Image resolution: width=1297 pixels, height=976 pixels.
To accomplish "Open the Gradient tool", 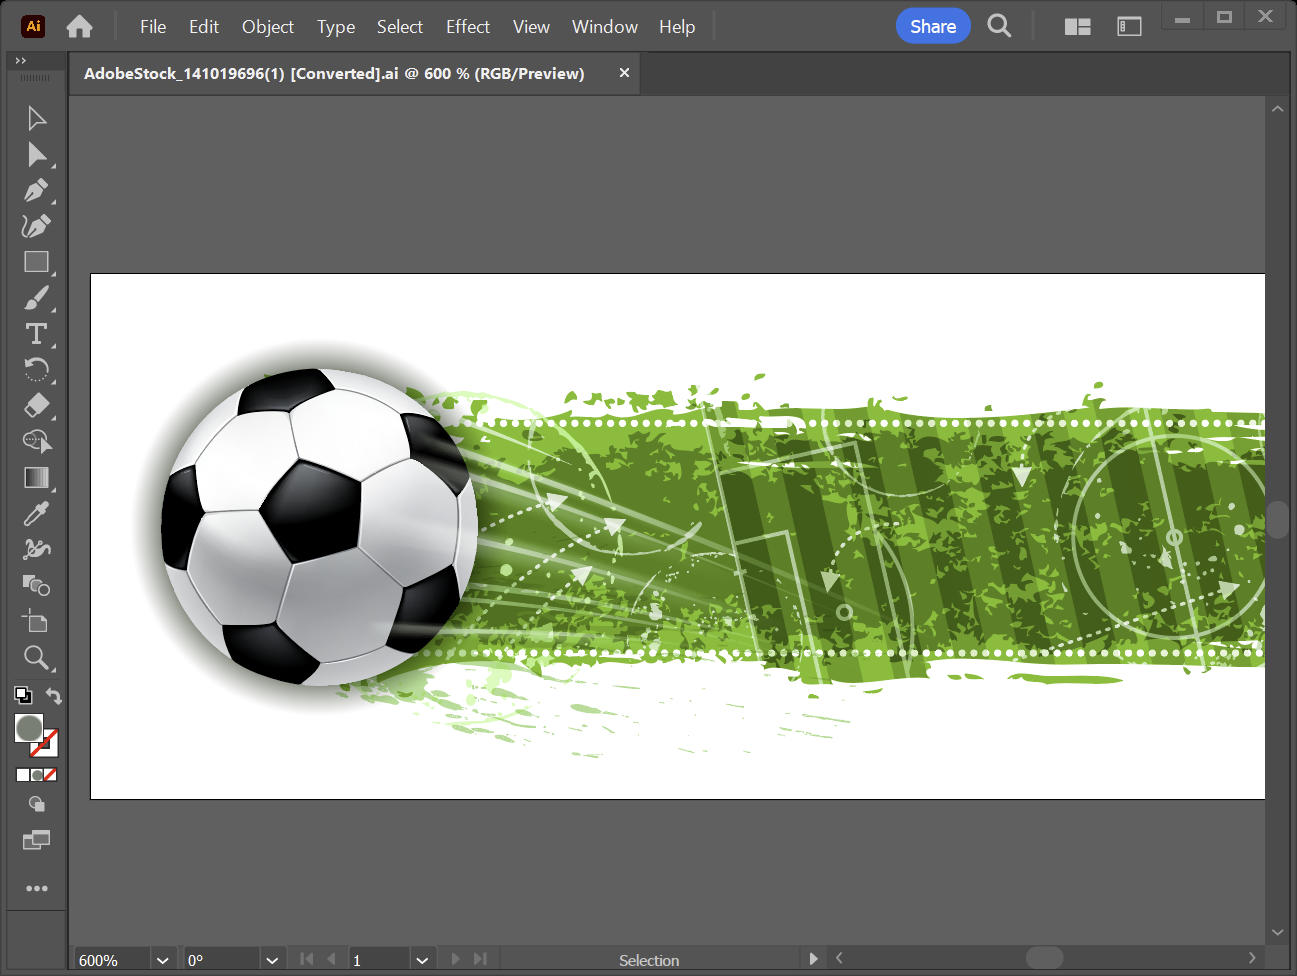I will [x=36, y=478].
